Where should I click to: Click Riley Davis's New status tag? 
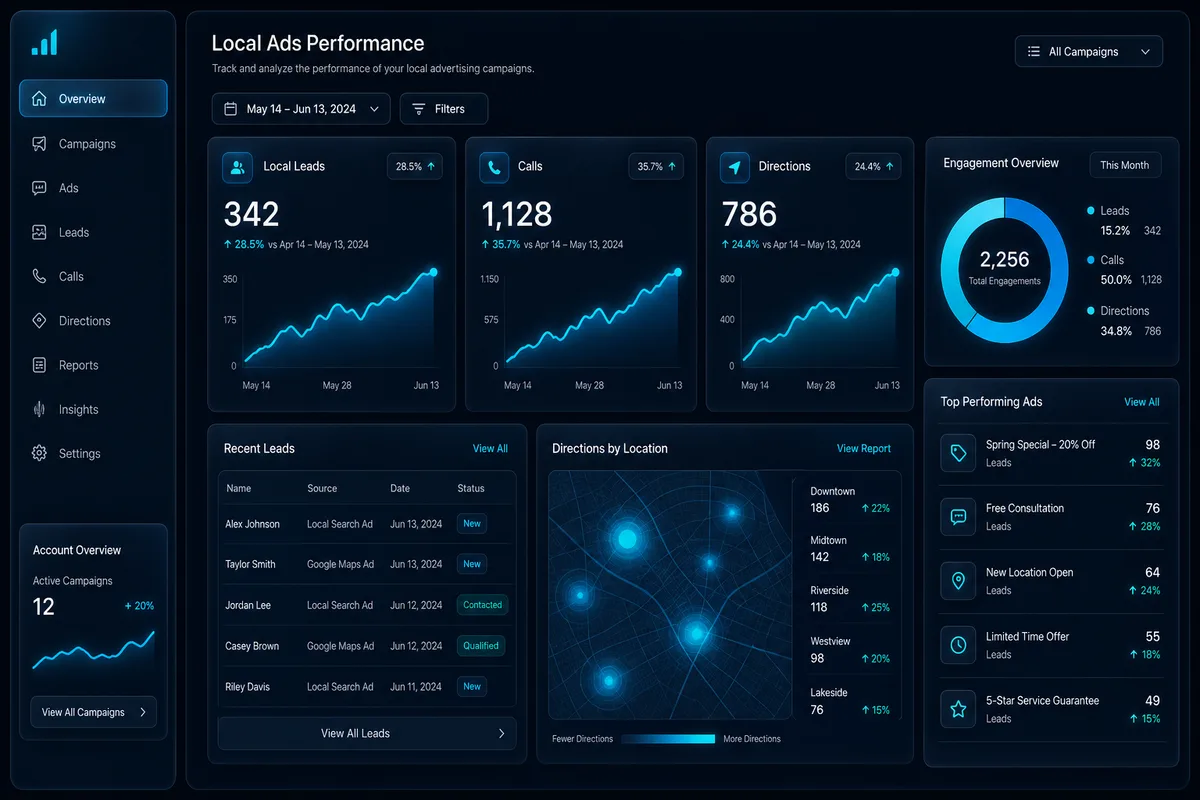tap(472, 687)
